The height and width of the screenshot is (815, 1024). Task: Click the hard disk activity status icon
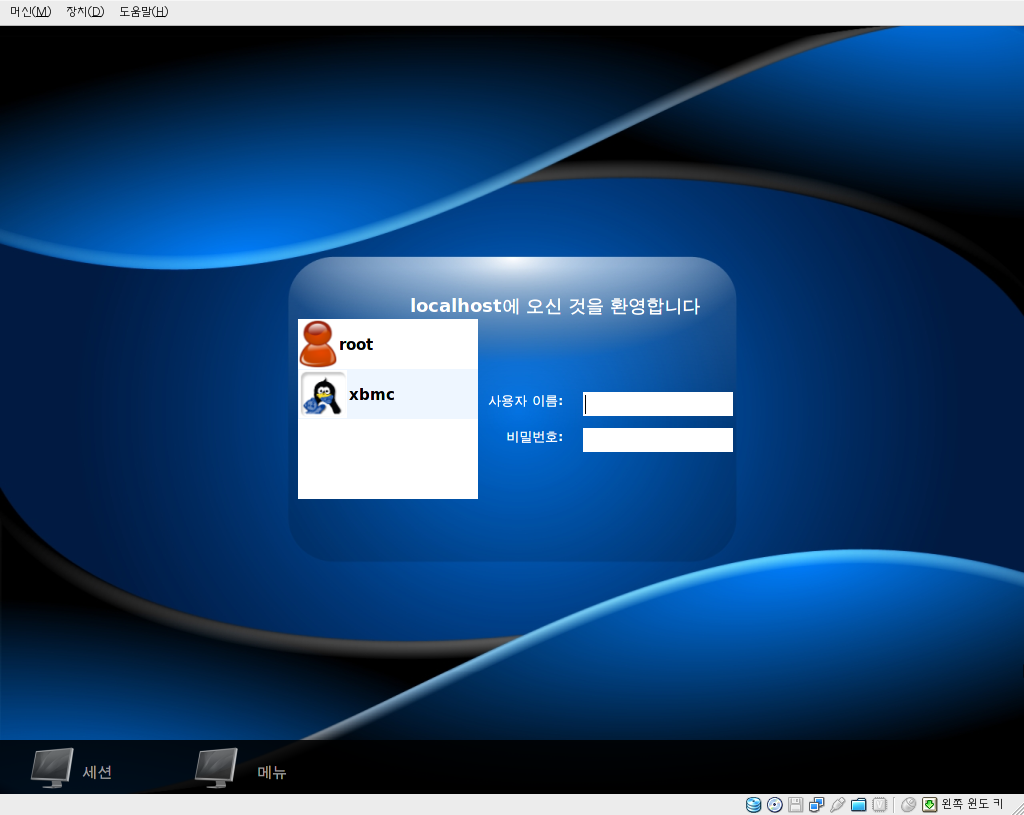coord(754,805)
